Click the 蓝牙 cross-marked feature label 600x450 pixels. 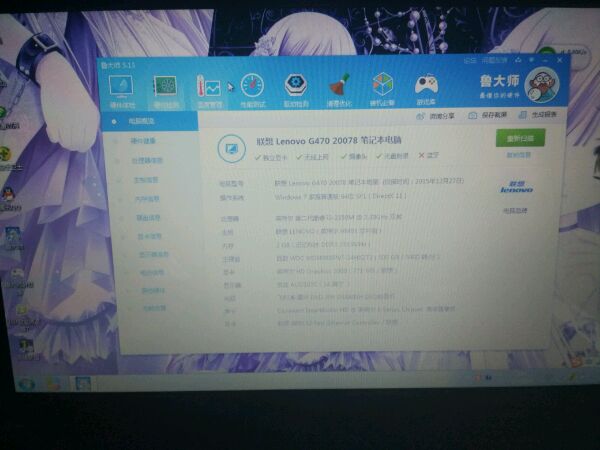[429, 155]
